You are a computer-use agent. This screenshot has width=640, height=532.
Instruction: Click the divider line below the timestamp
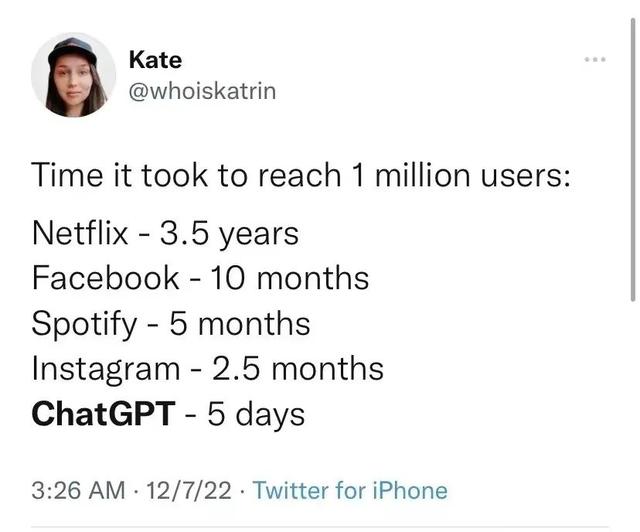320,527
